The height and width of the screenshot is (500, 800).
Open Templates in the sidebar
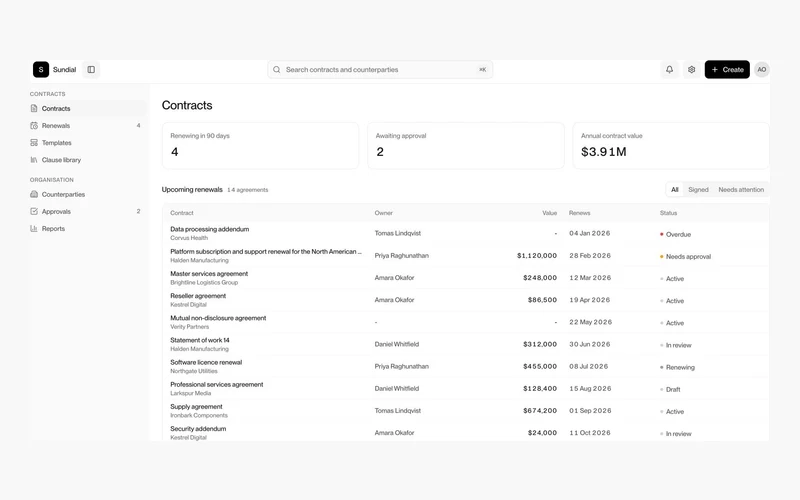point(87,143)
